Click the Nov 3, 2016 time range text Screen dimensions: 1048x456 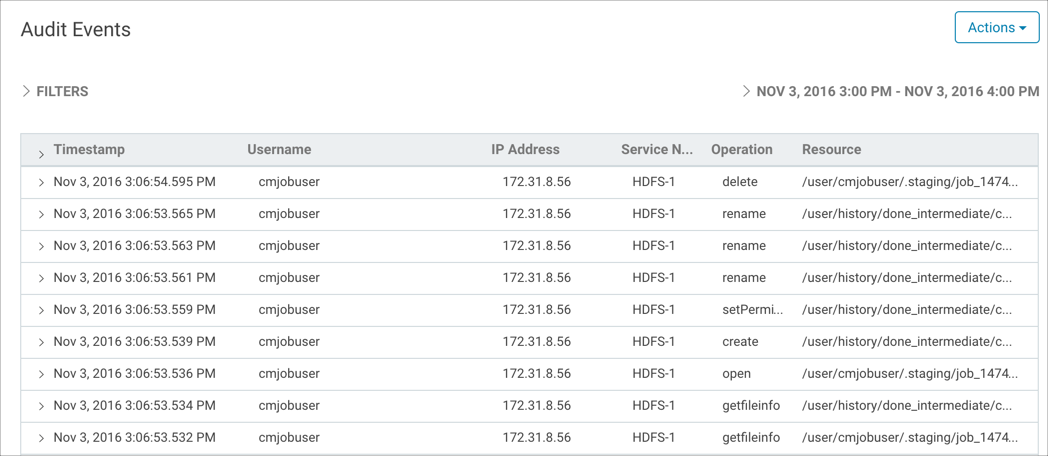[897, 91]
